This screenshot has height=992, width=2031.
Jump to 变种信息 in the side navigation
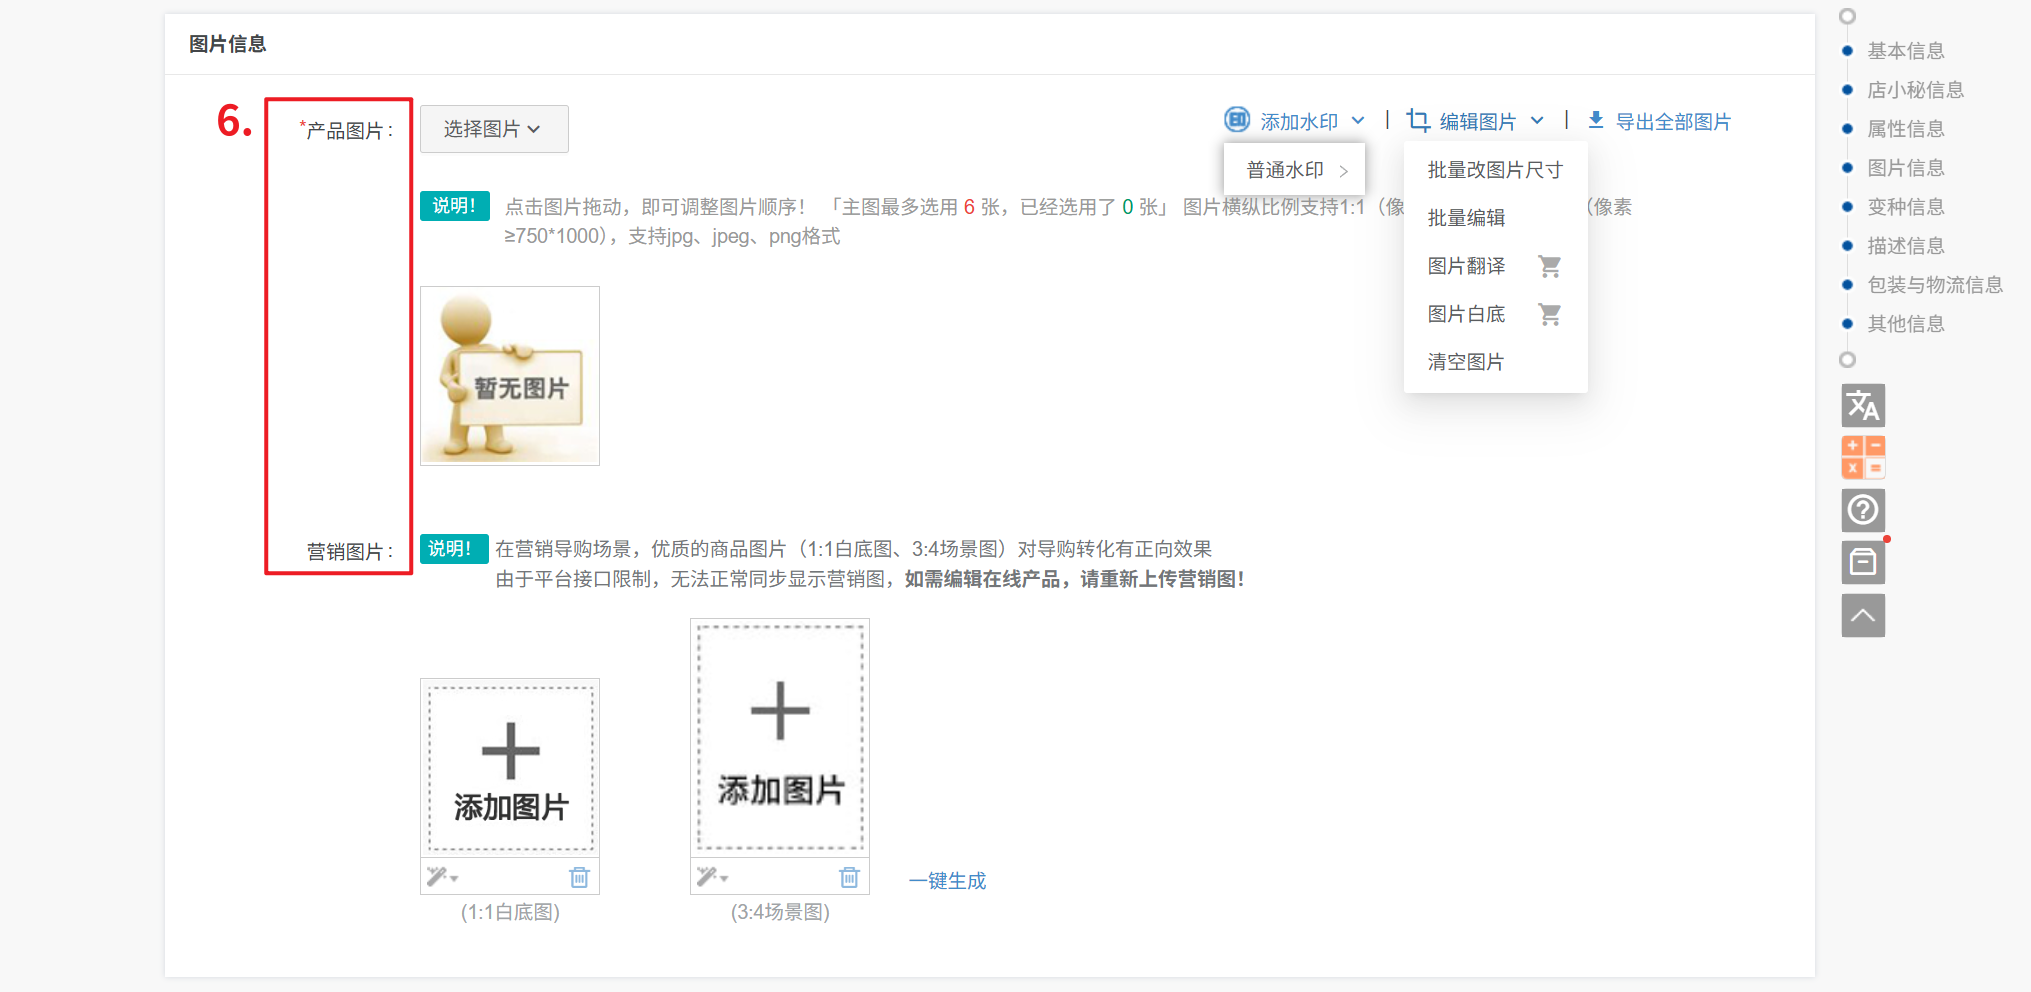(1905, 207)
